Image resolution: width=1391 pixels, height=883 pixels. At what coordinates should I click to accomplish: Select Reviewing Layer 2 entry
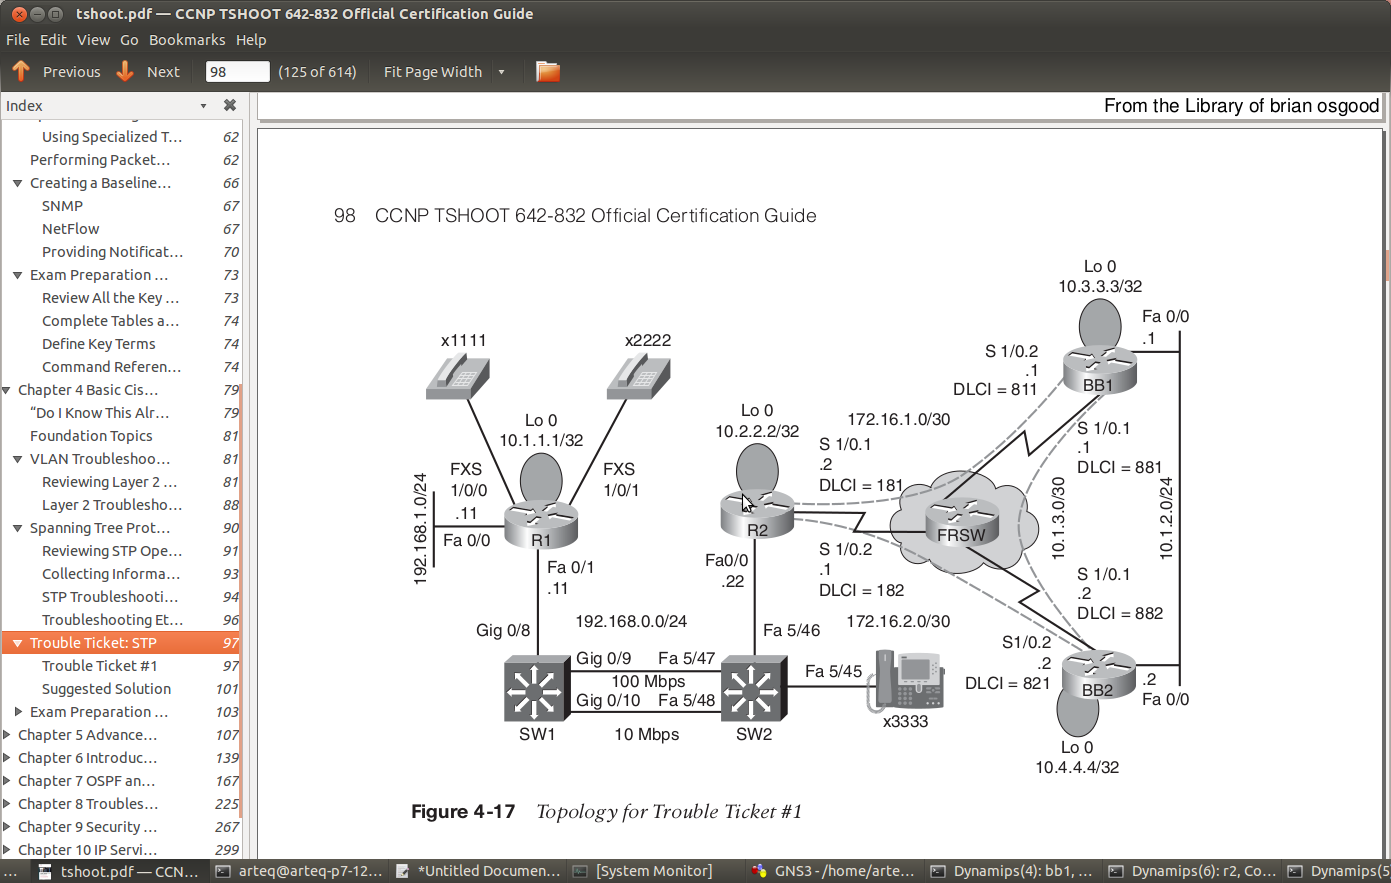[109, 482]
